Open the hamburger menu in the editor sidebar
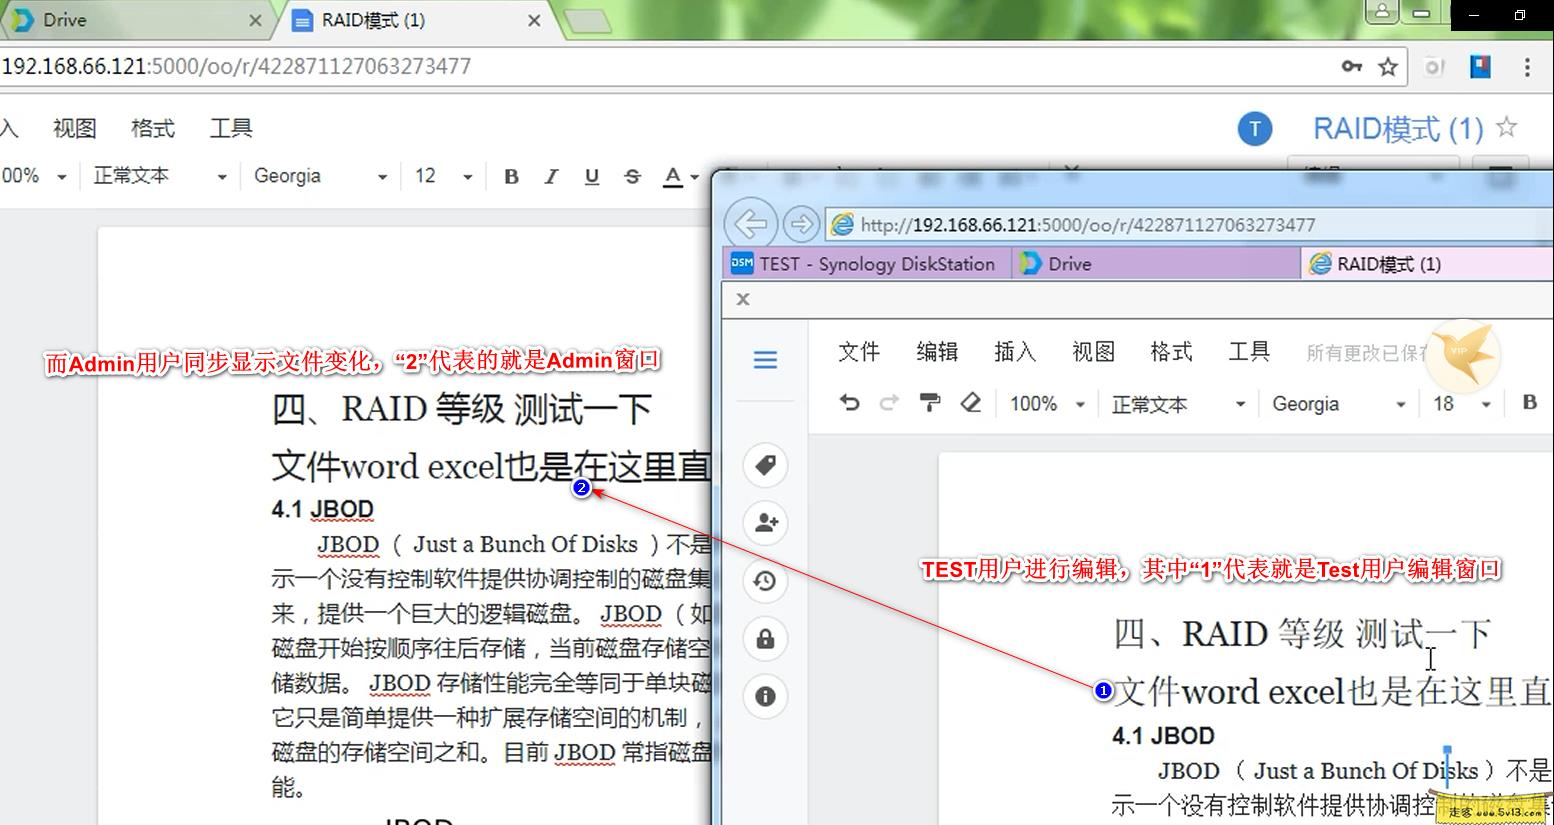 pos(765,359)
